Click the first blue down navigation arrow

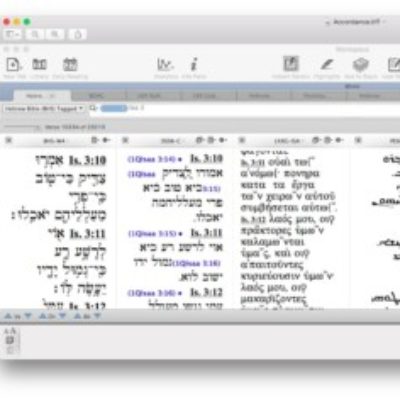(x=28, y=316)
